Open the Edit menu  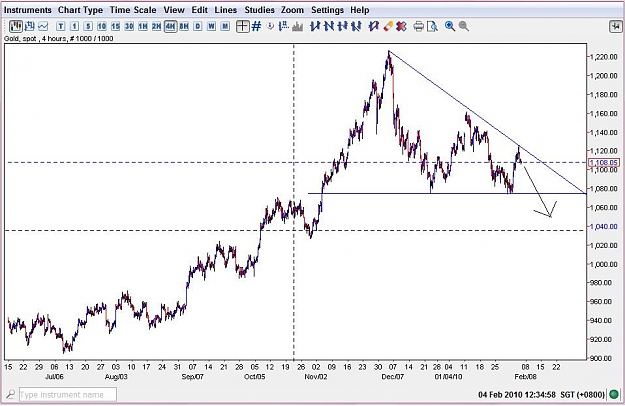click(199, 10)
